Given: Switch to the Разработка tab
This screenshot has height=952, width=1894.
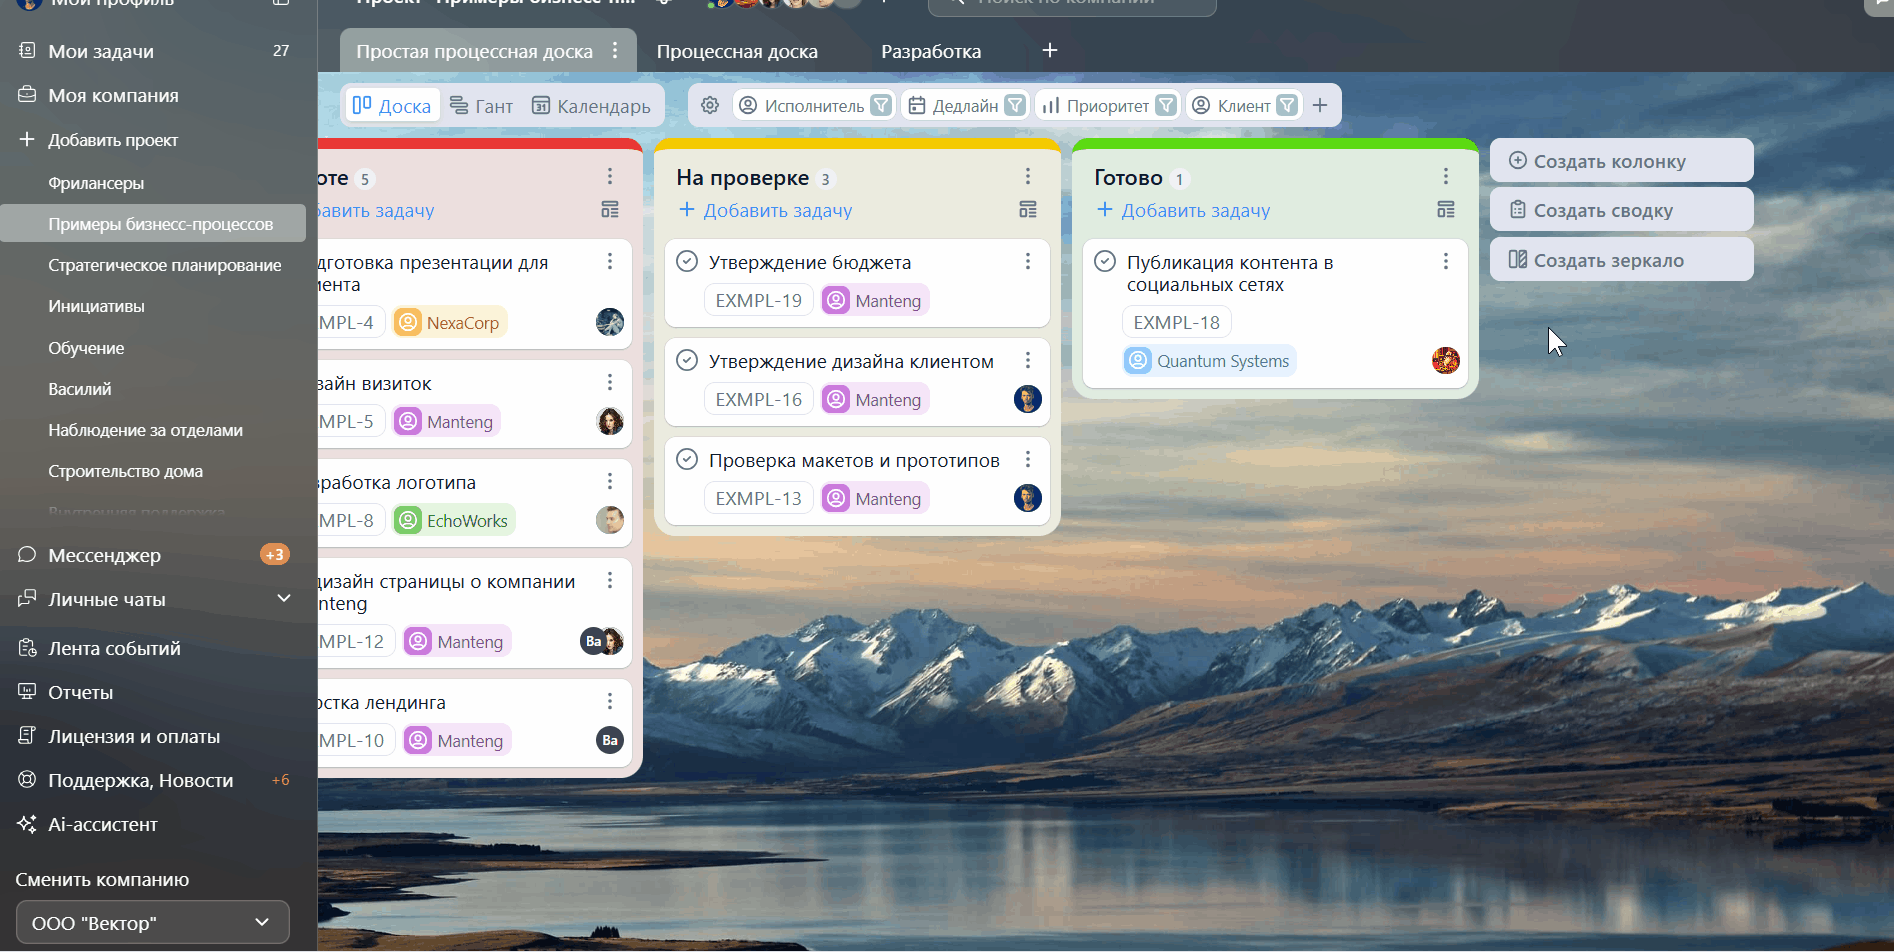Looking at the screenshot, I should coord(930,52).
